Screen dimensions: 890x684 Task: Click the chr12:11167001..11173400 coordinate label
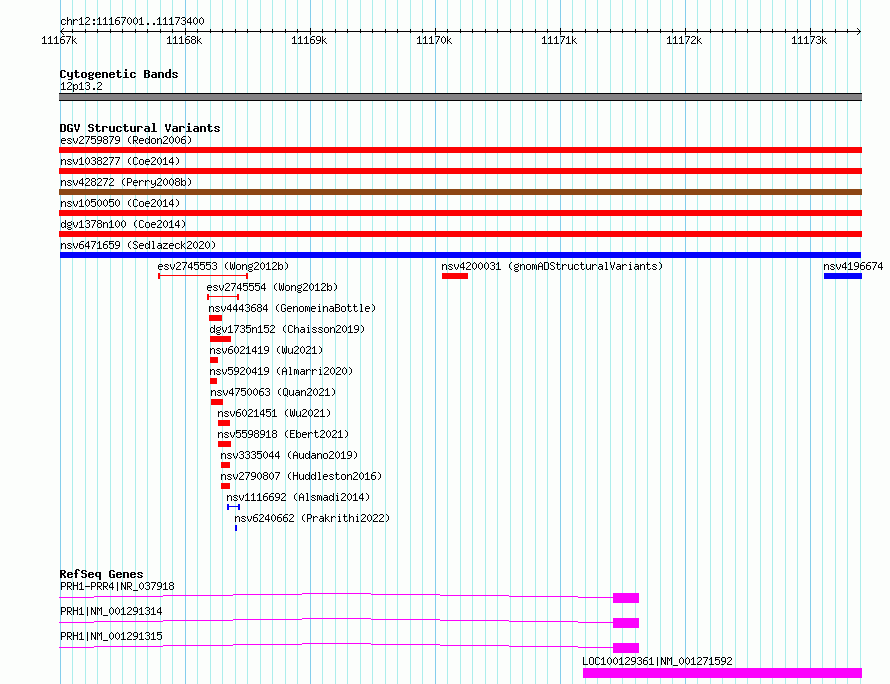132,22
